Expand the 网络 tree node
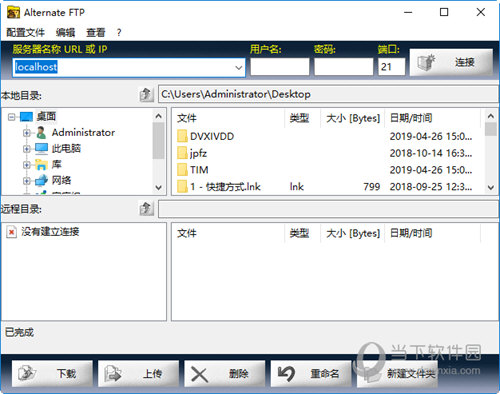 [x=27, y=181]
